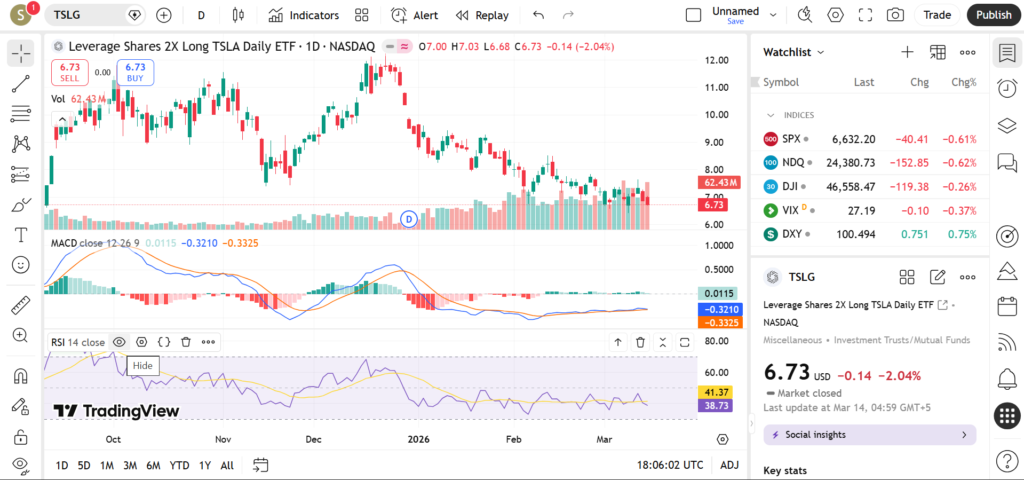The width and height of the screenshot is (1024, 480).
Task: Open Social insights link
Action: (869, 435)
